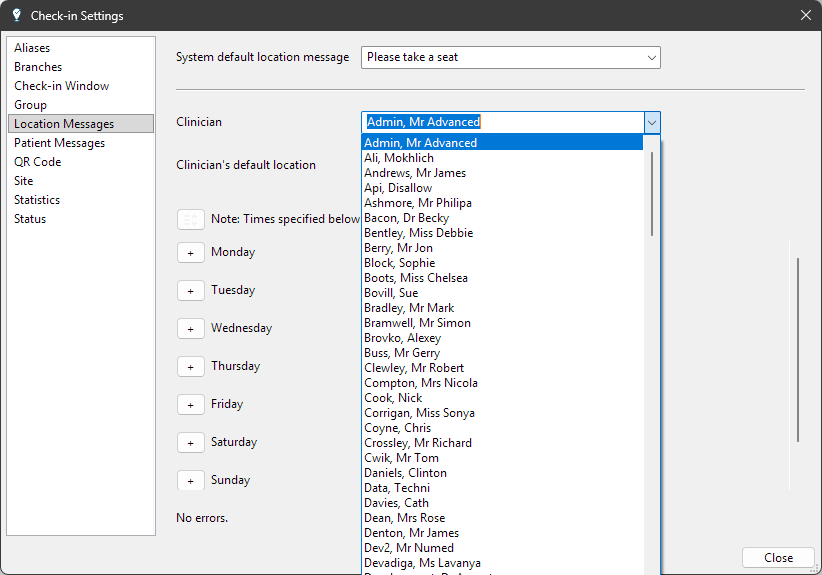Open the Patient Messages settings section
The height and width of the screenshot is (575, 822).
pyautogui.click(x=59, y=143)
